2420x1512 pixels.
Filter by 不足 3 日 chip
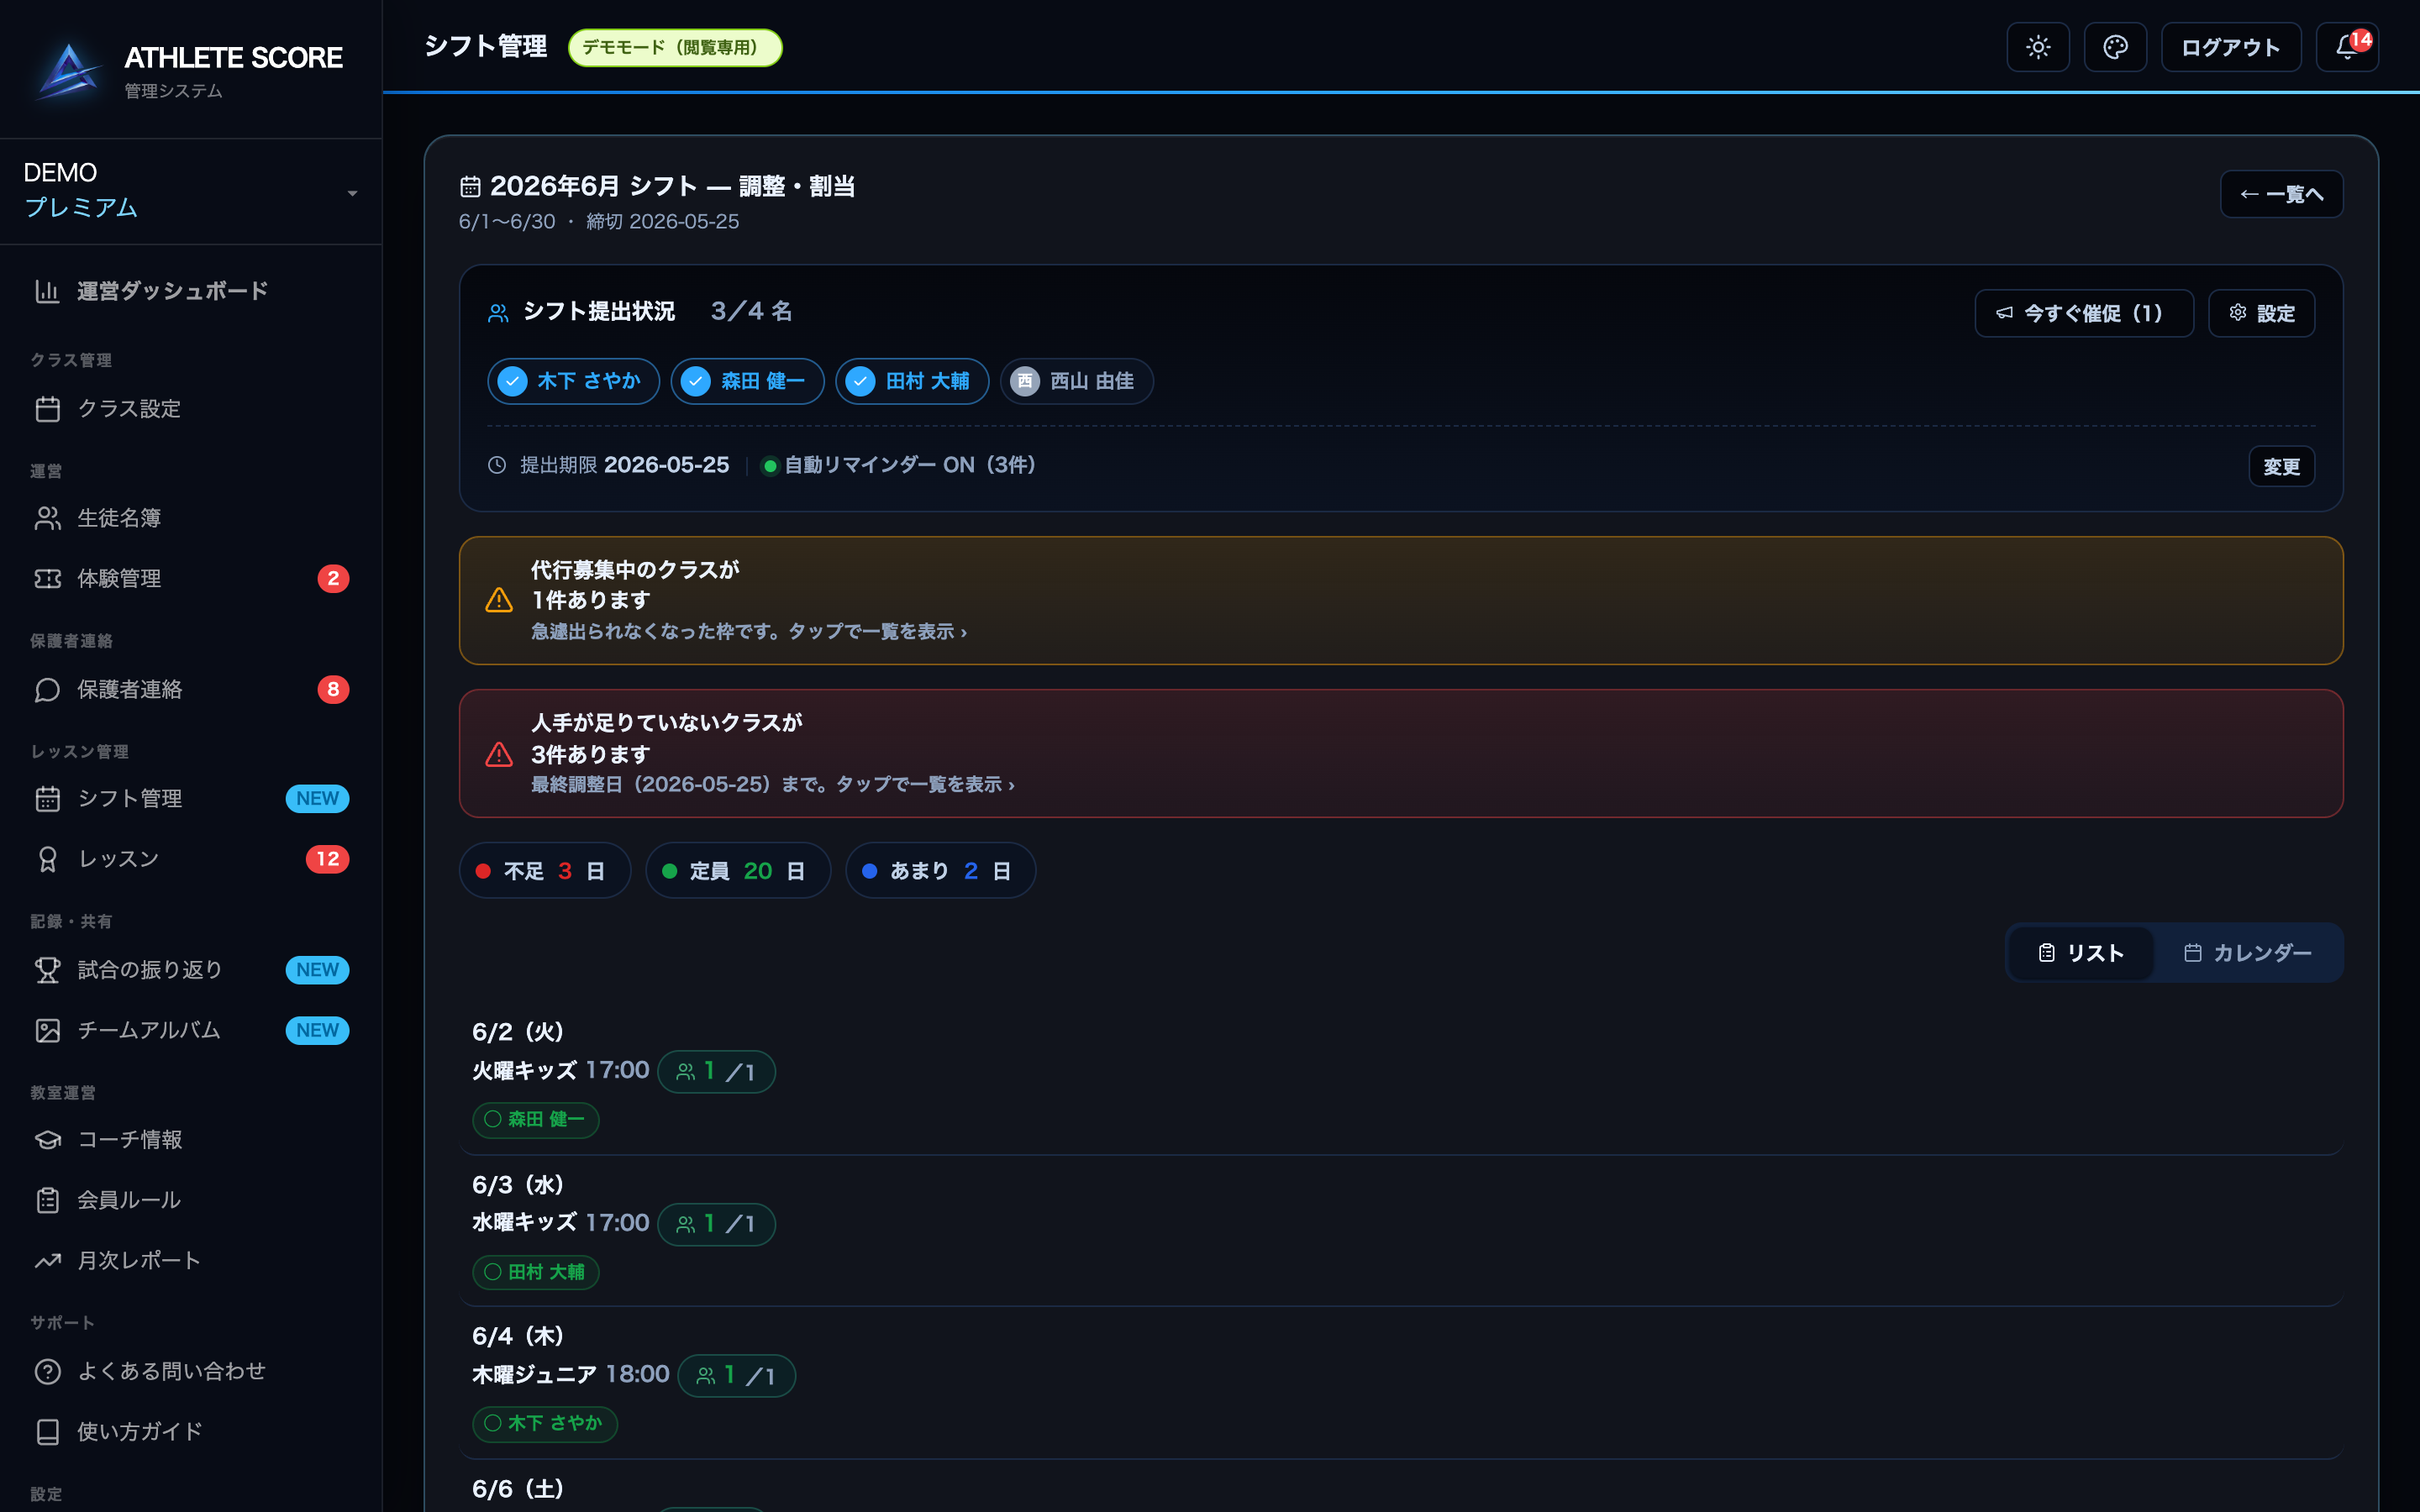[x=545, y=871]
